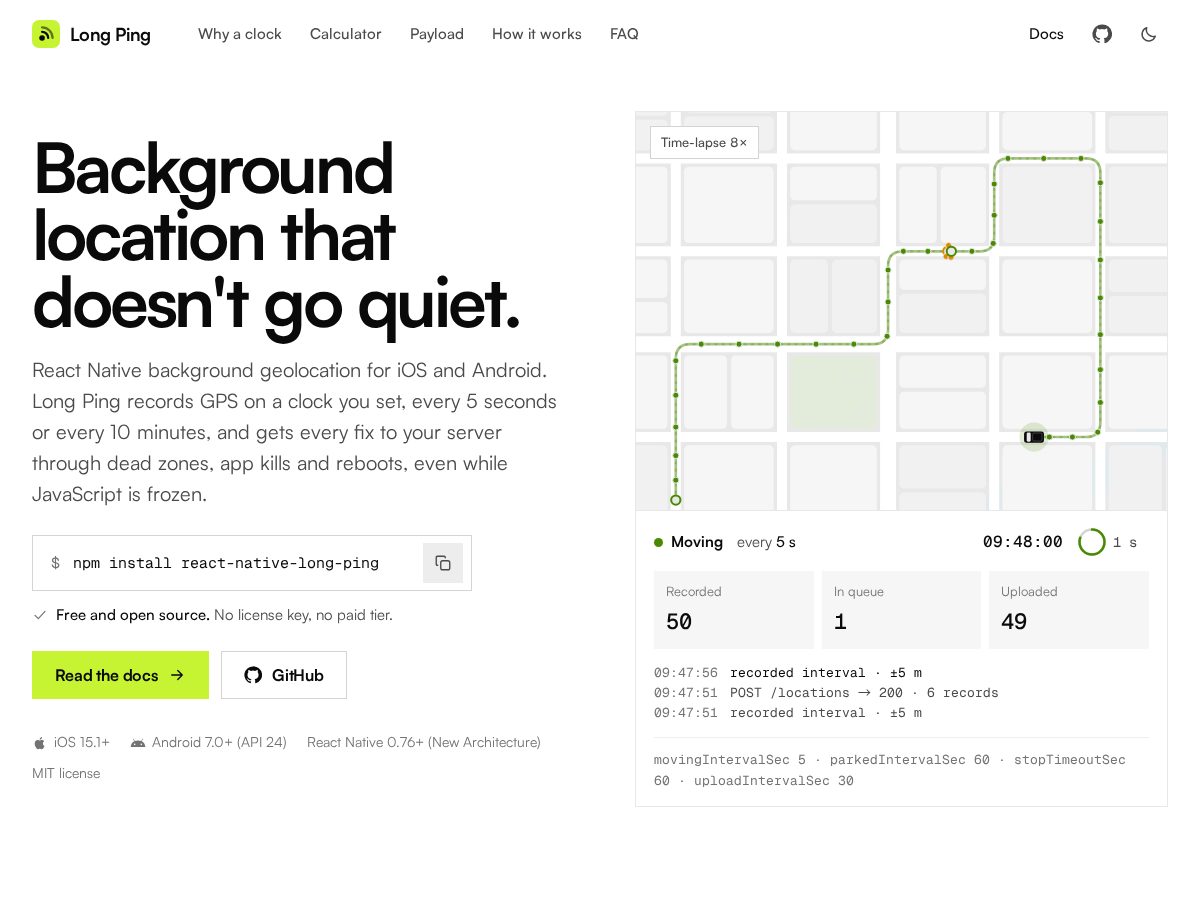Click the 09:48:00 clock readout

(1022, 542)
